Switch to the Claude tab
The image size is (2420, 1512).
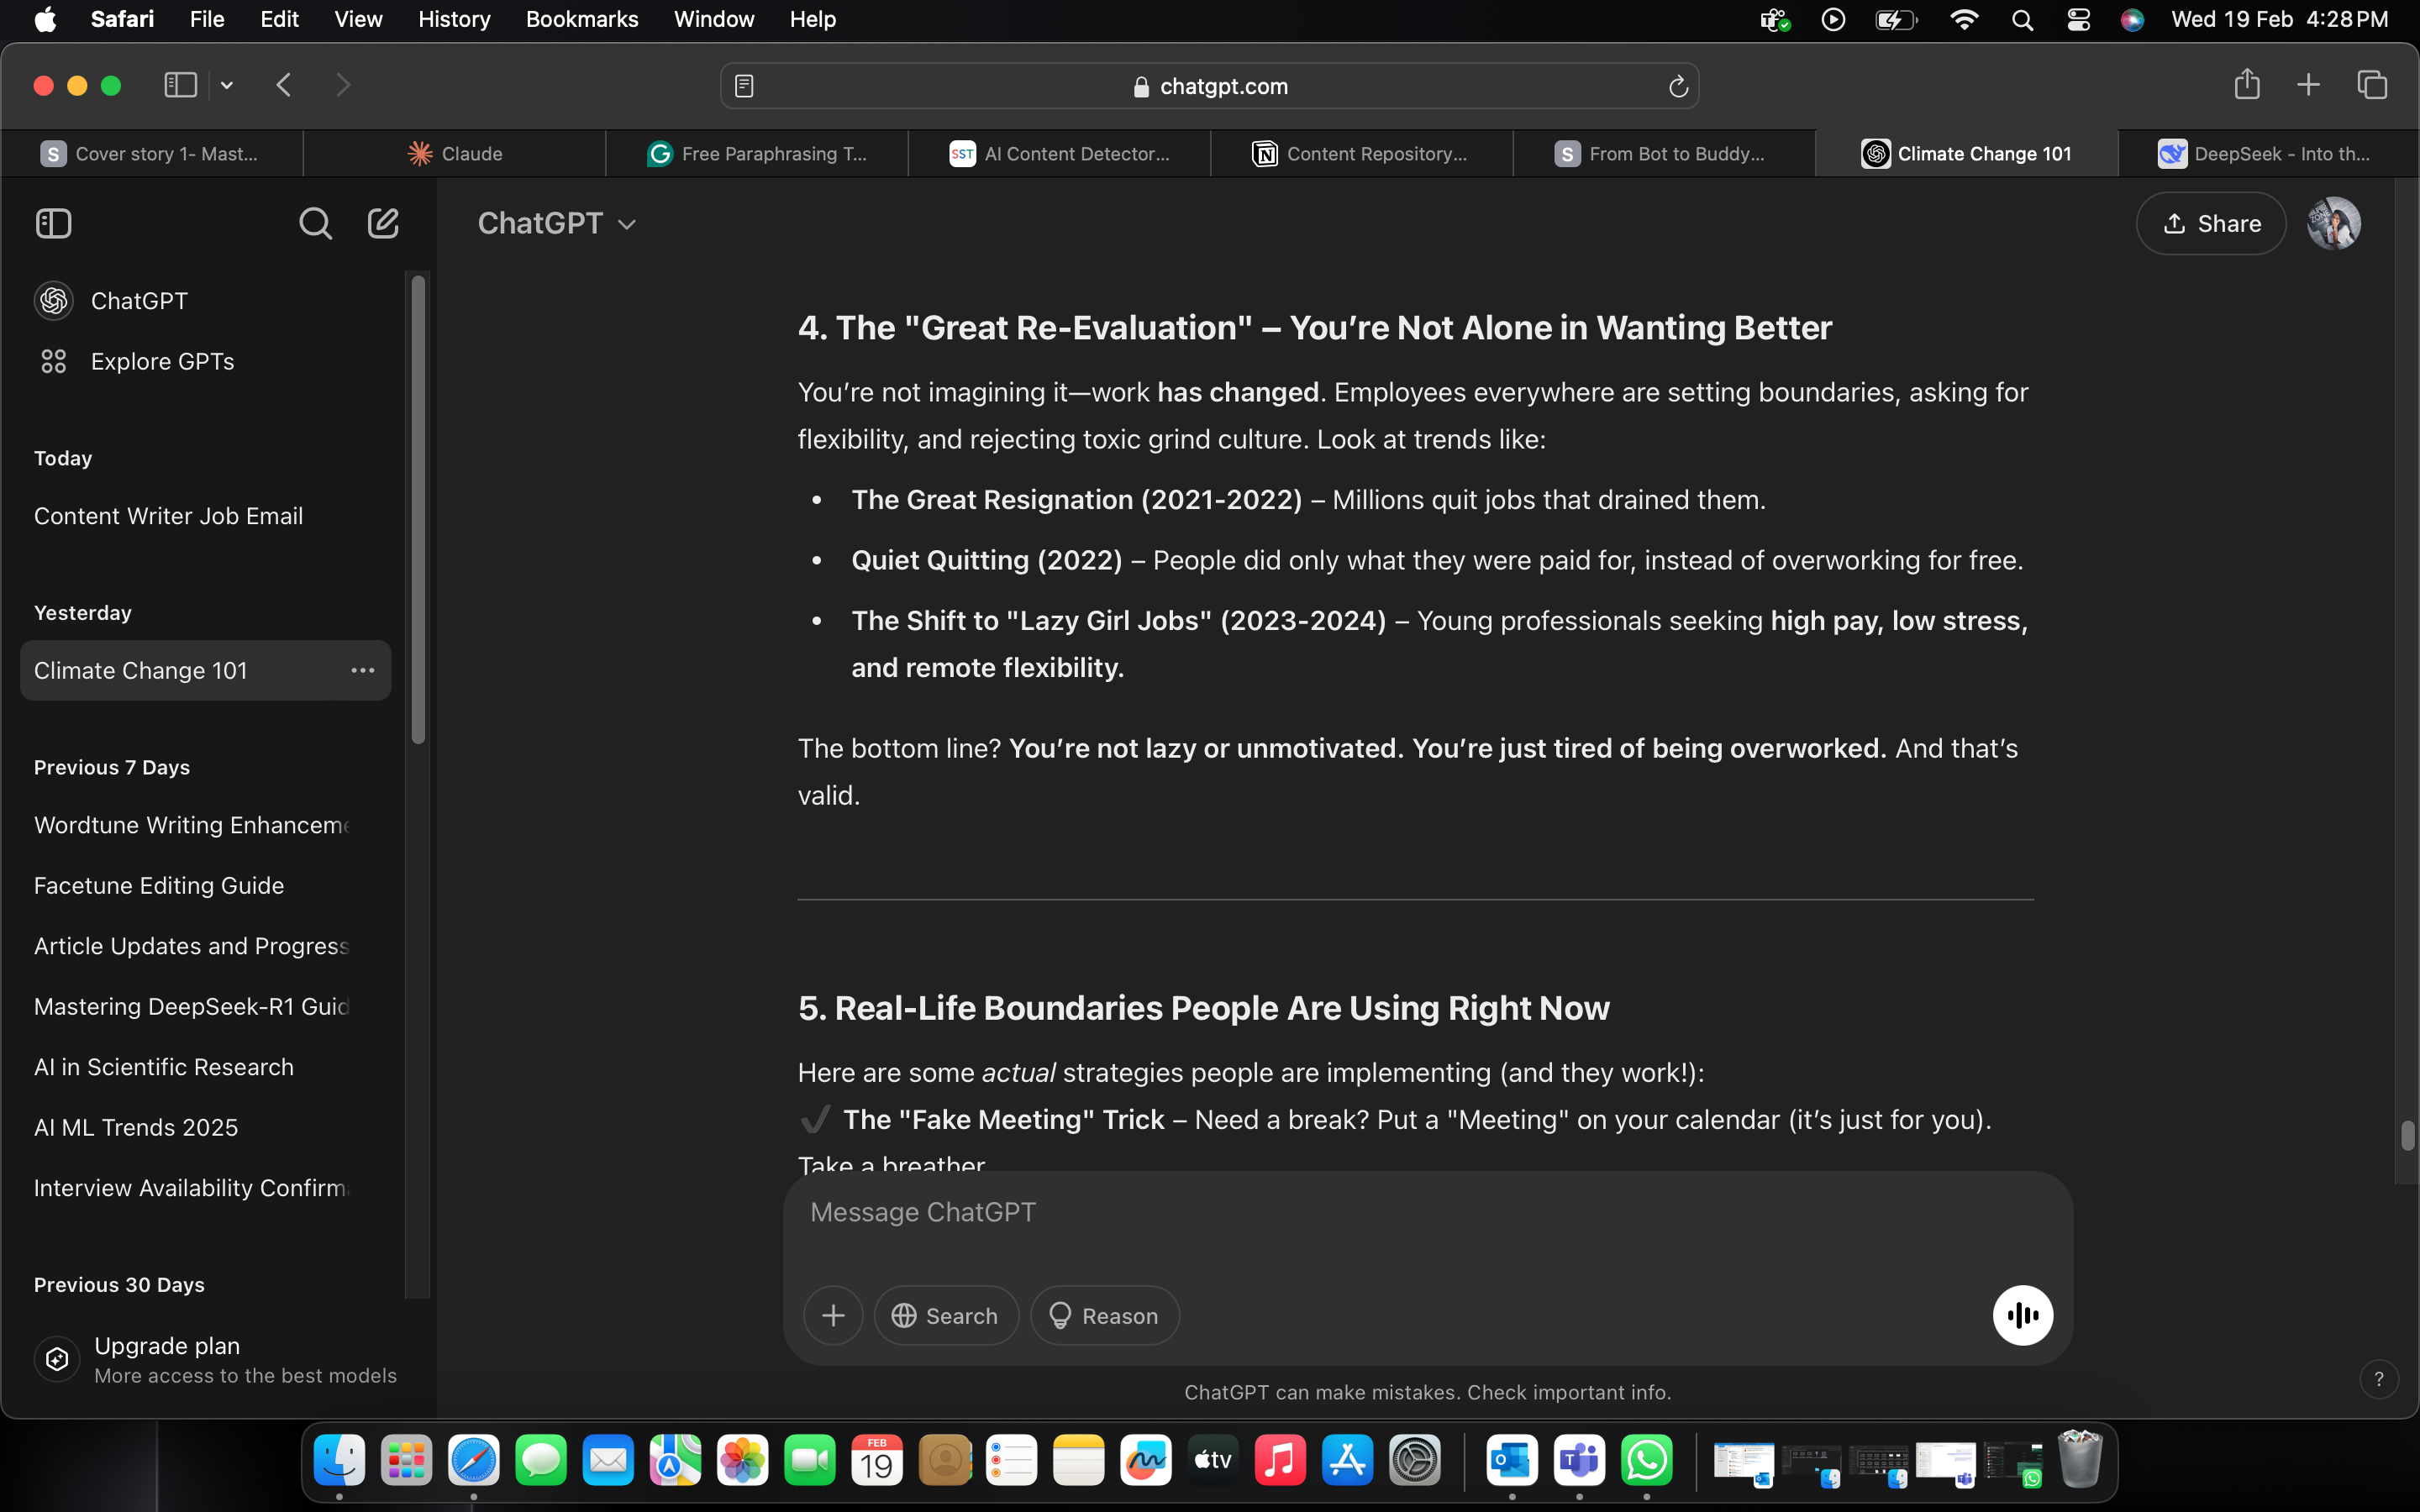[455, 154]
